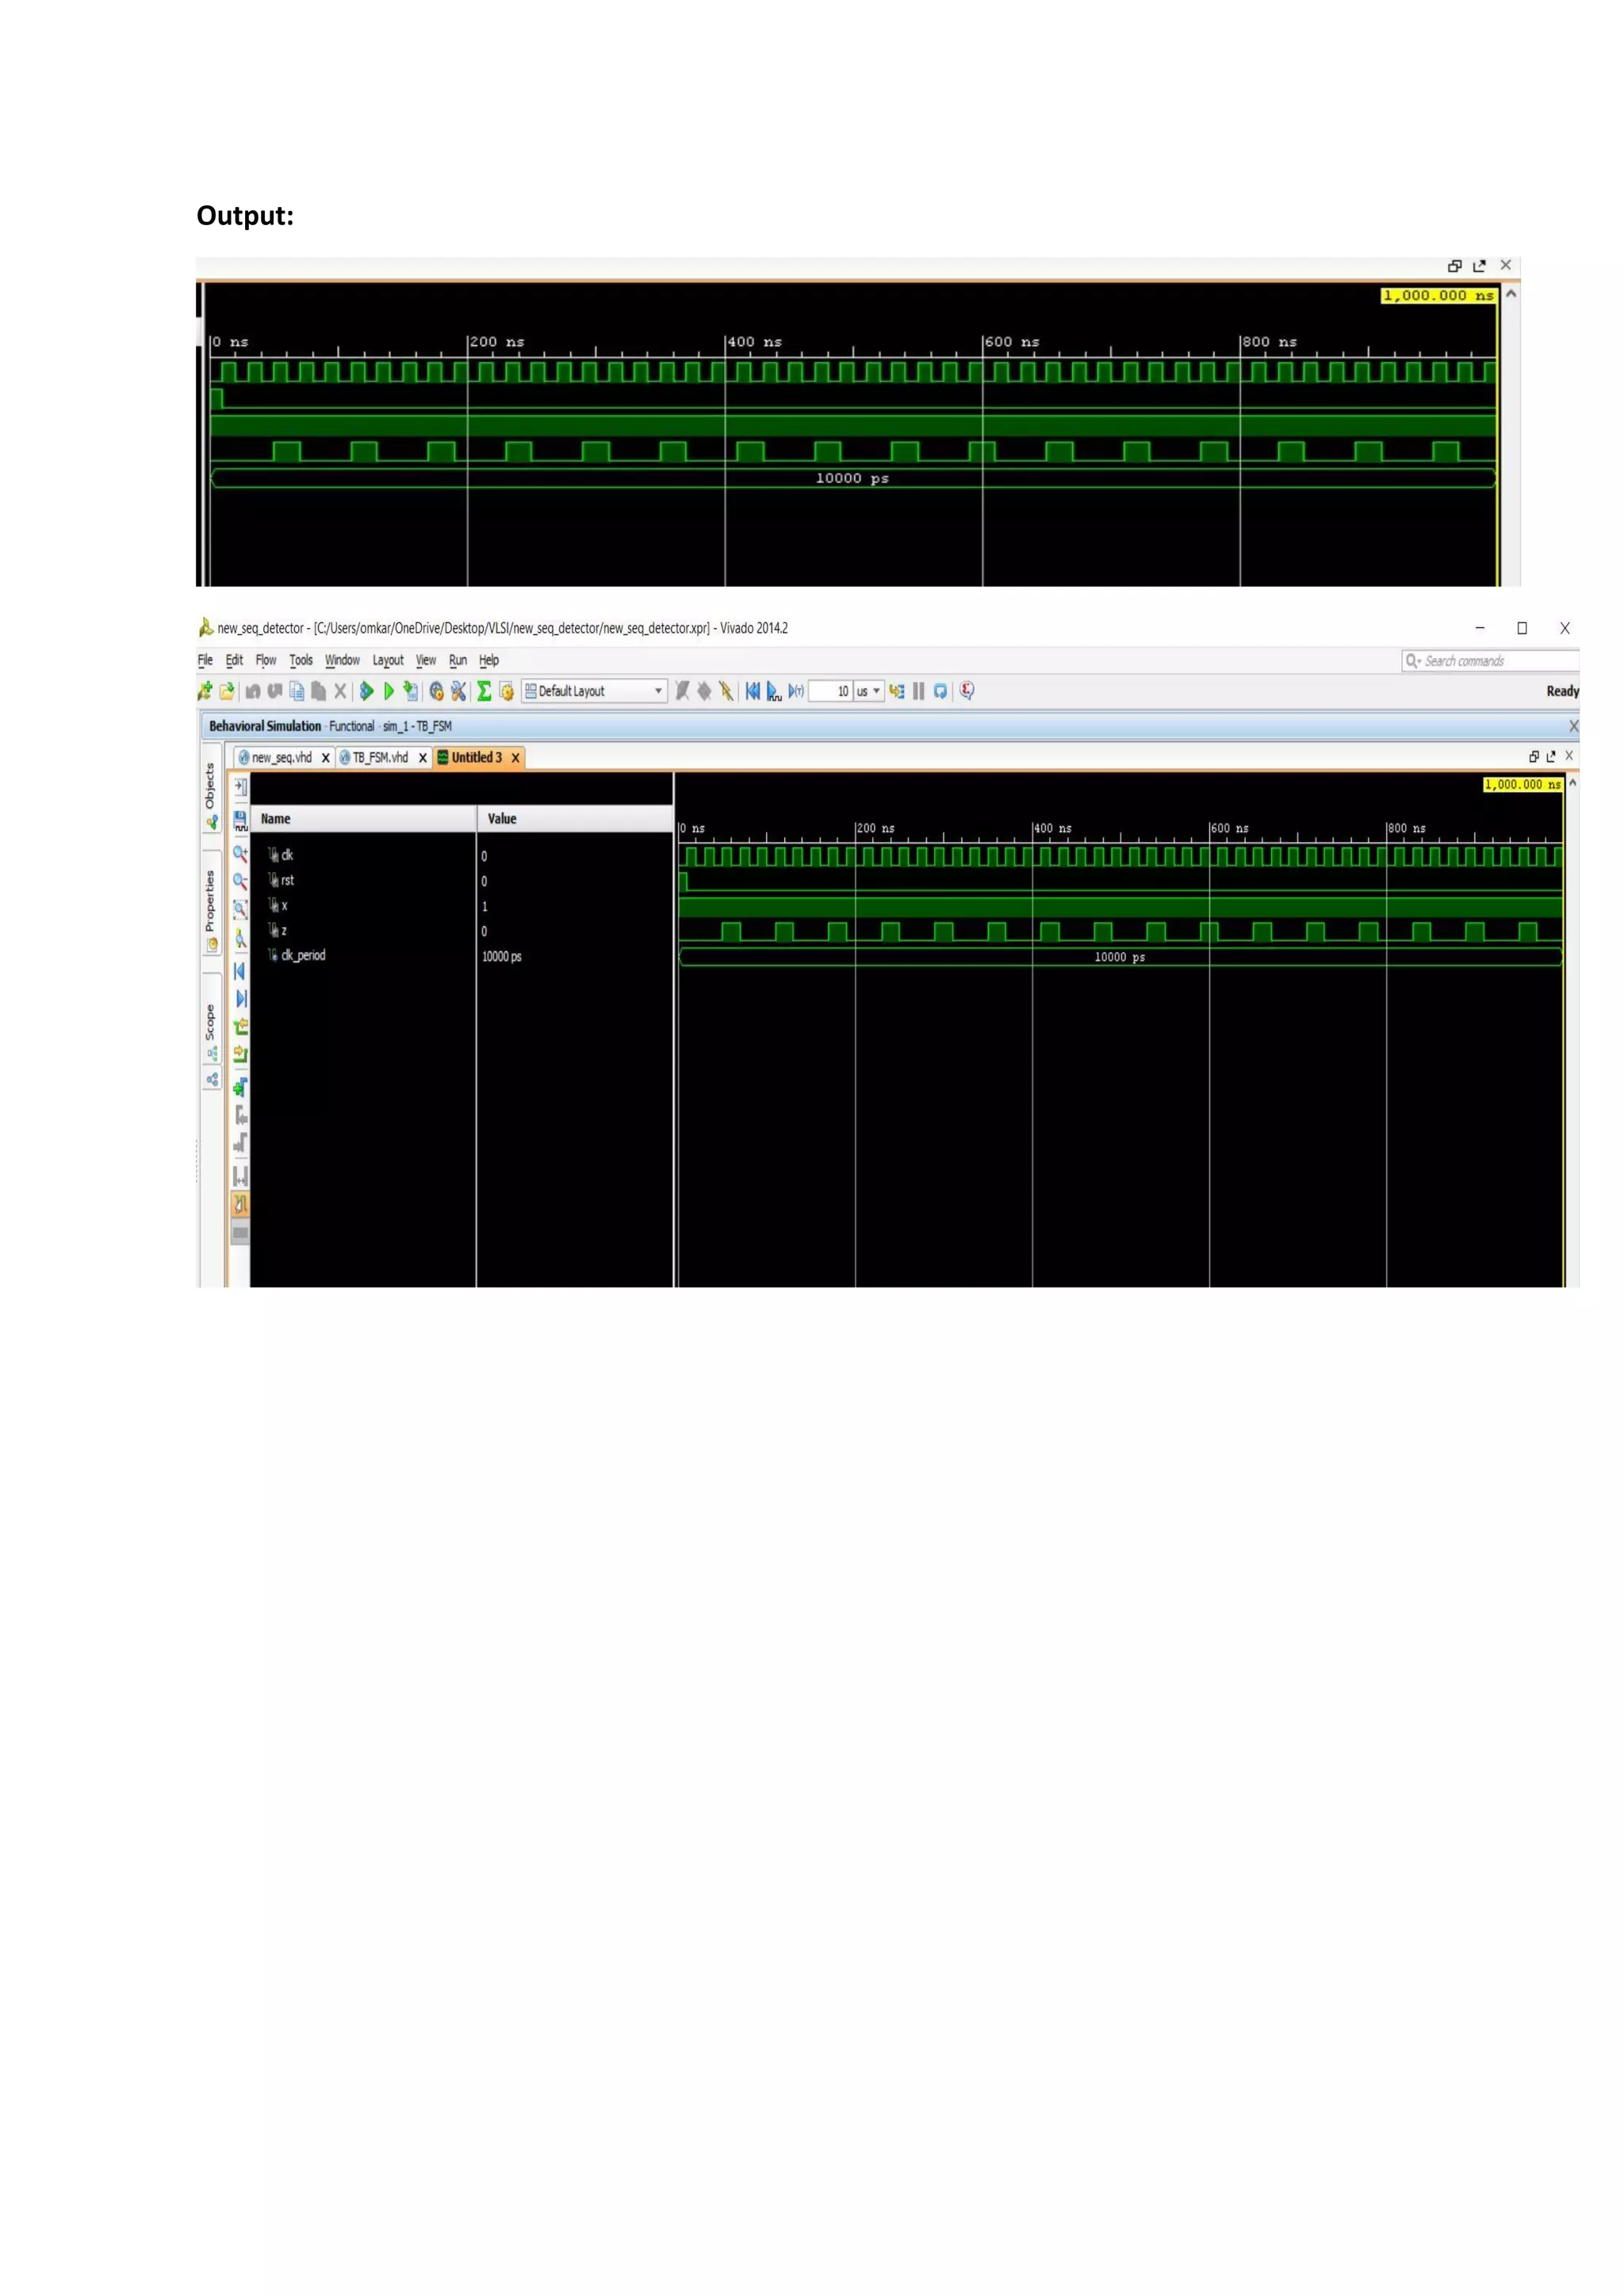Click the Open Project folder icon
1624x2296 pixels.
(227, 691)
